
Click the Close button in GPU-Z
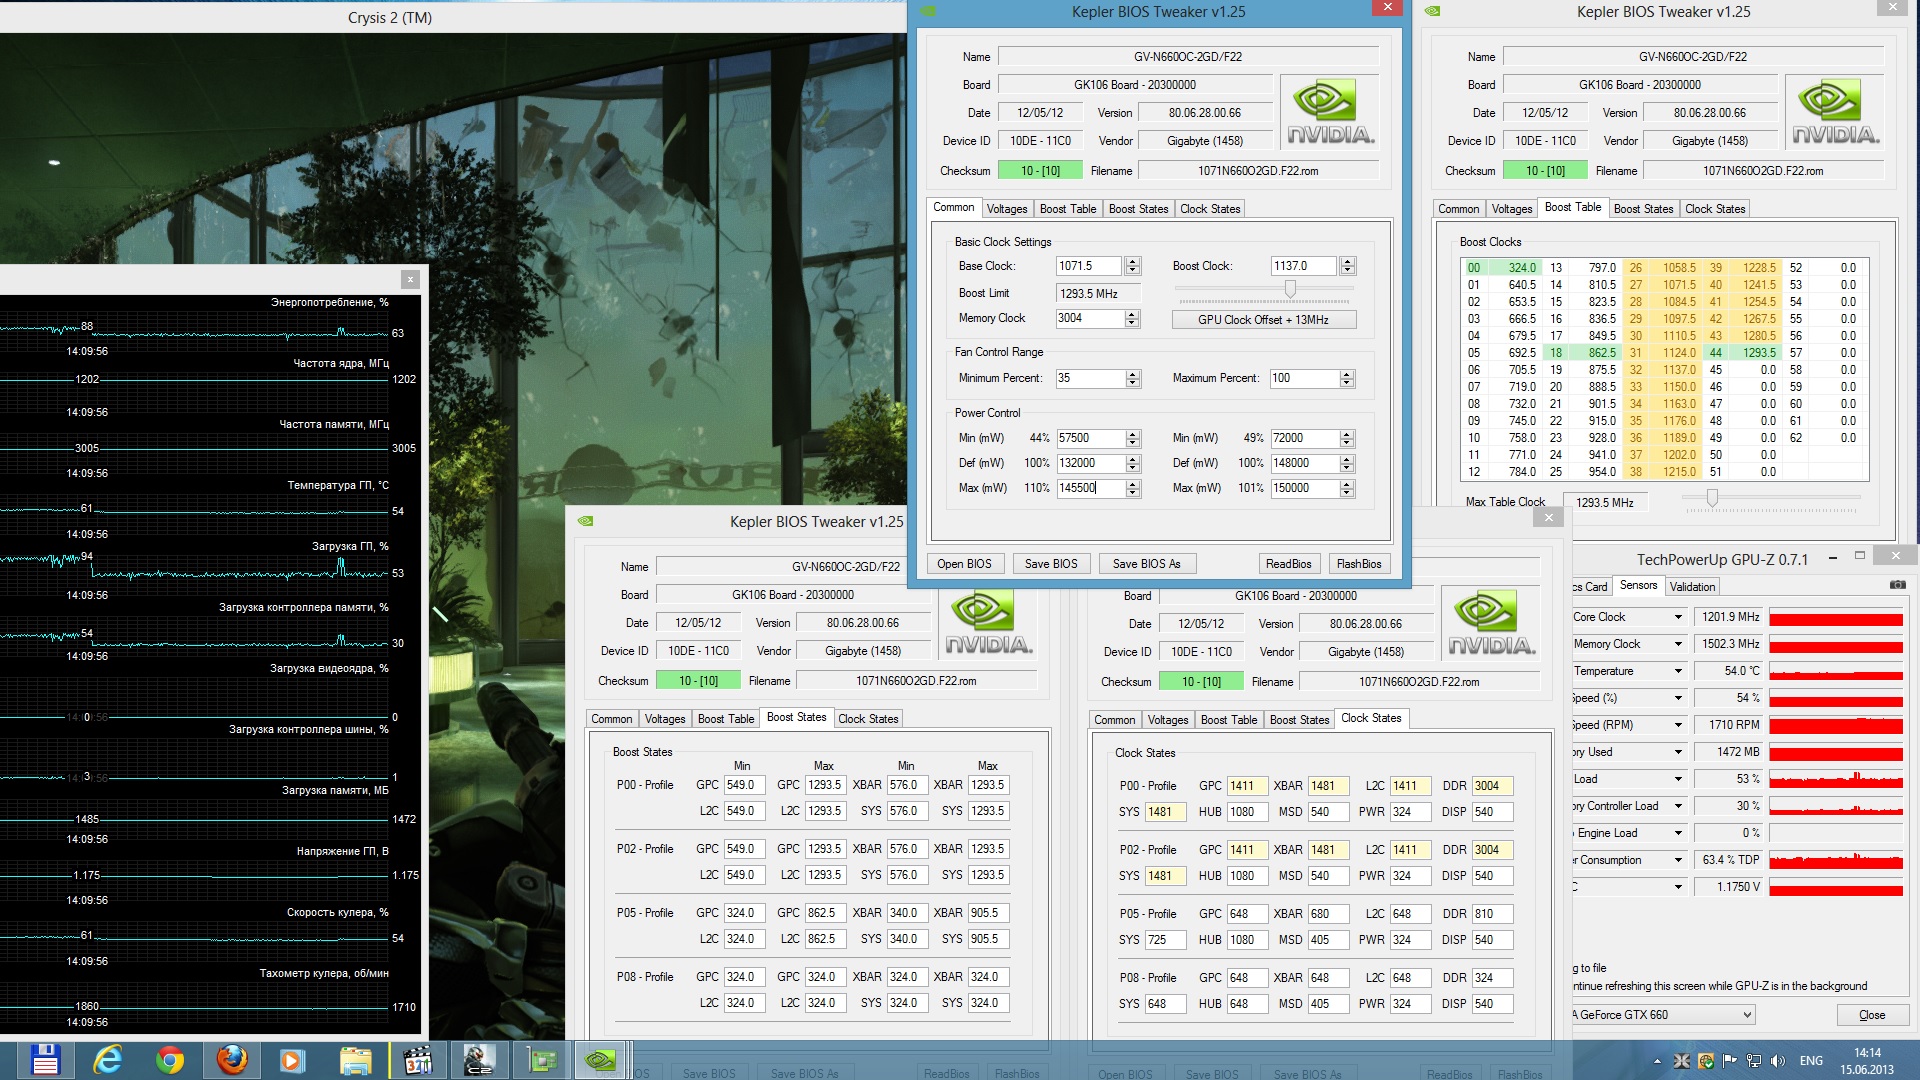(x=1872, y=1015)
